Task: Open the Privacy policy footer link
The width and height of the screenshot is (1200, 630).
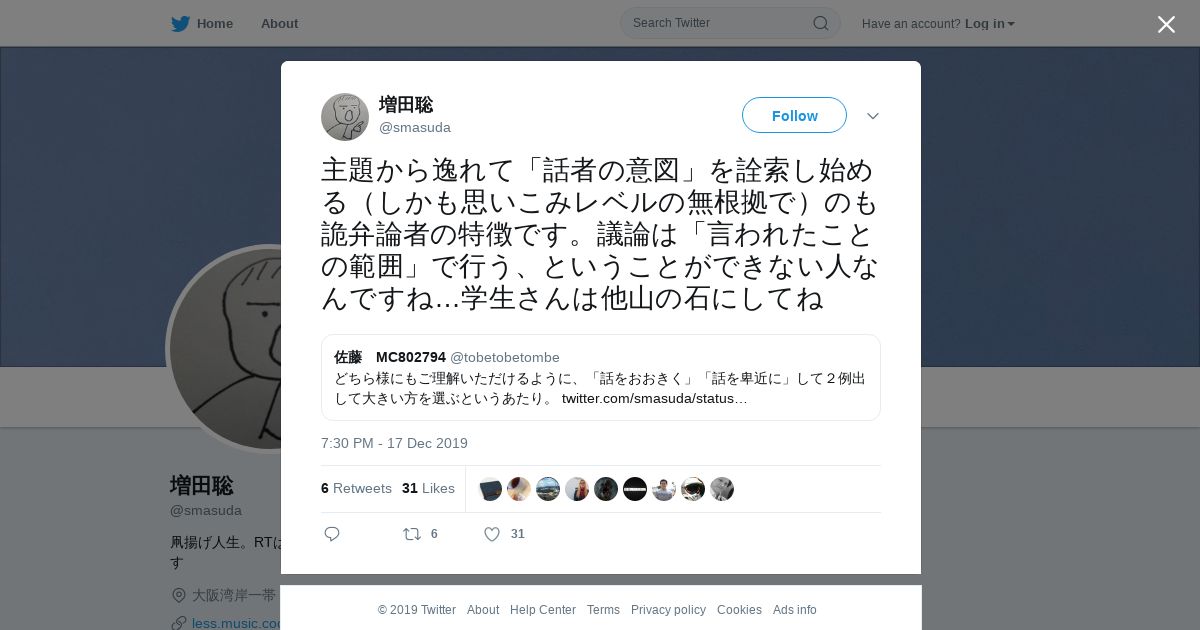Action: [x=668, y=610]
